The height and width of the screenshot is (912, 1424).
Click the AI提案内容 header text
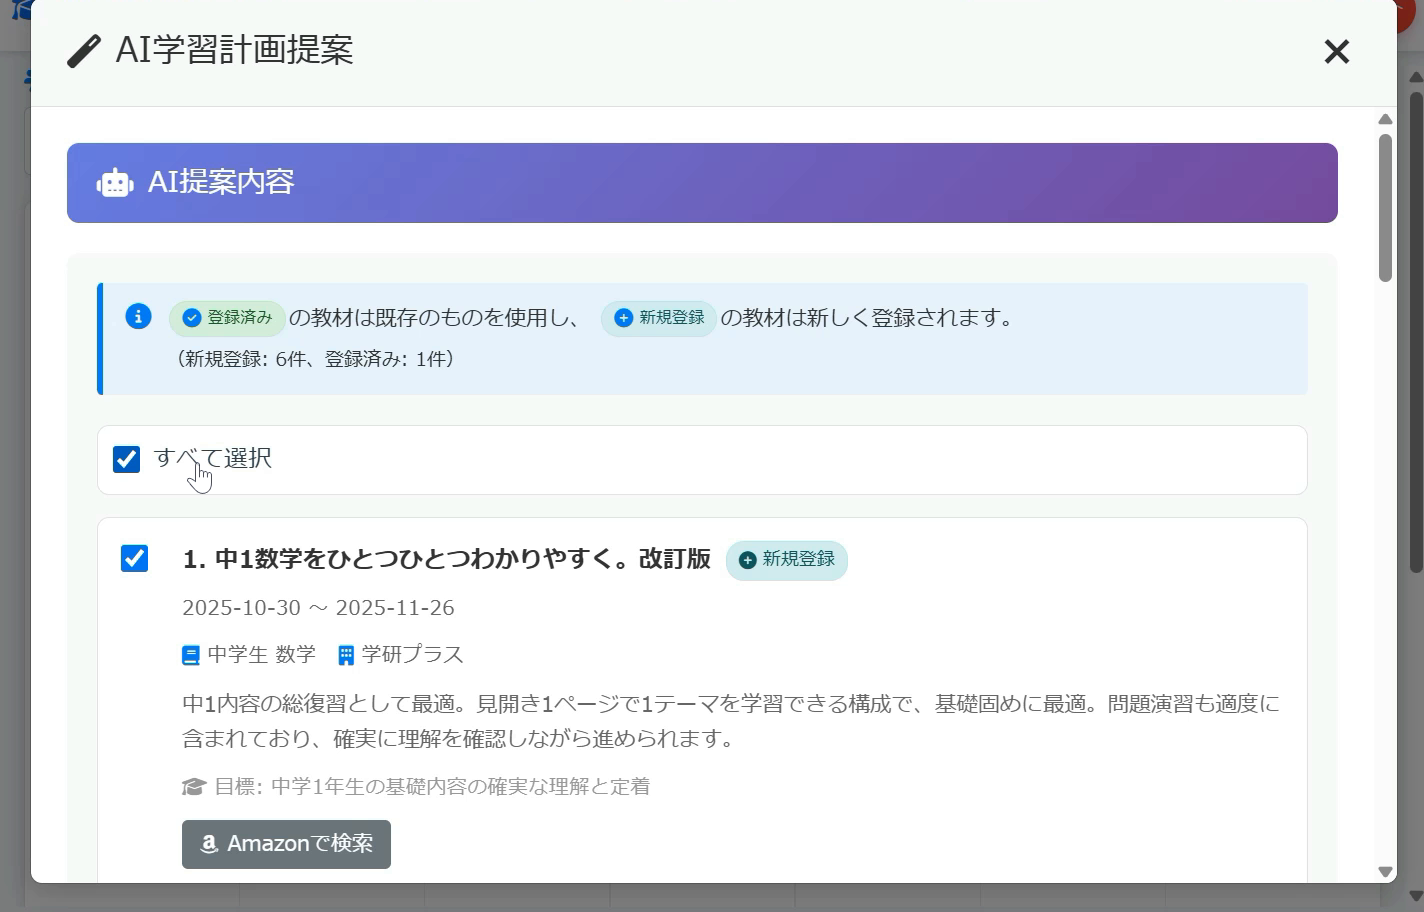[x=221, y=182]
